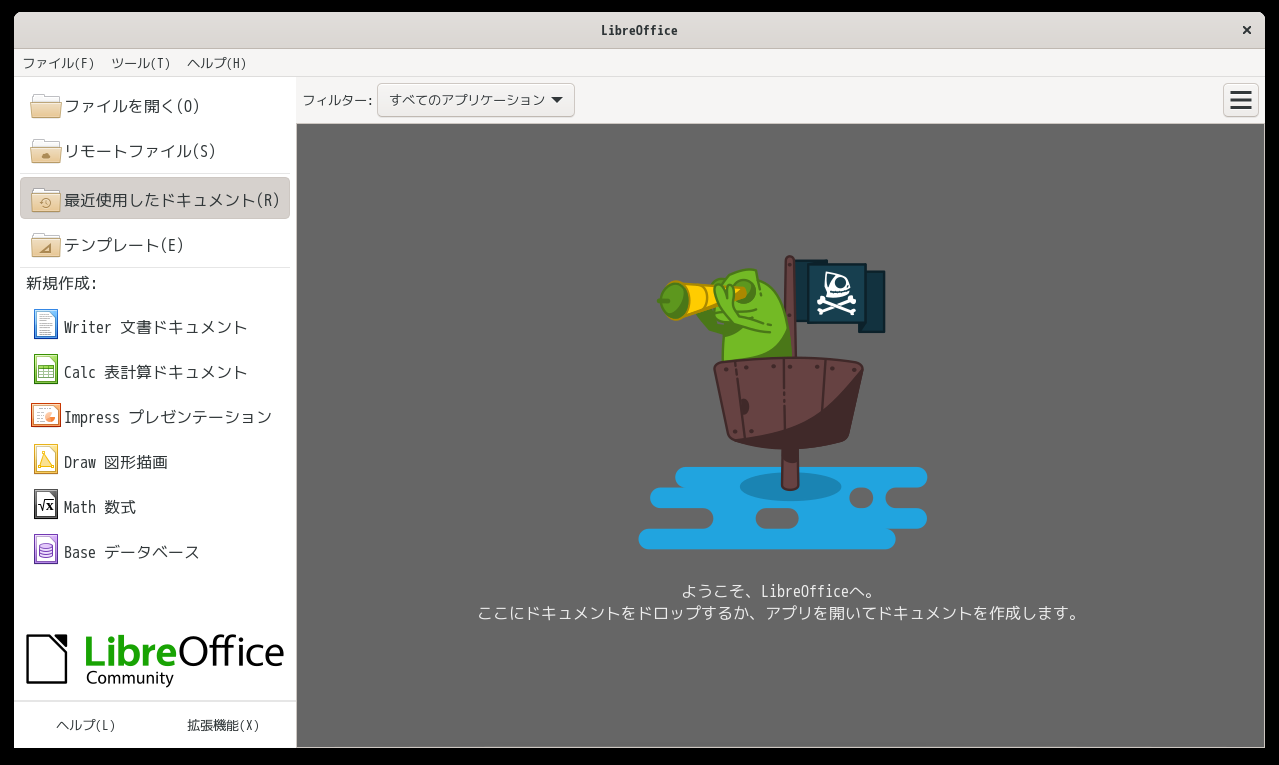Select 最近使用したドキュメント(R) label

point(172,200)
